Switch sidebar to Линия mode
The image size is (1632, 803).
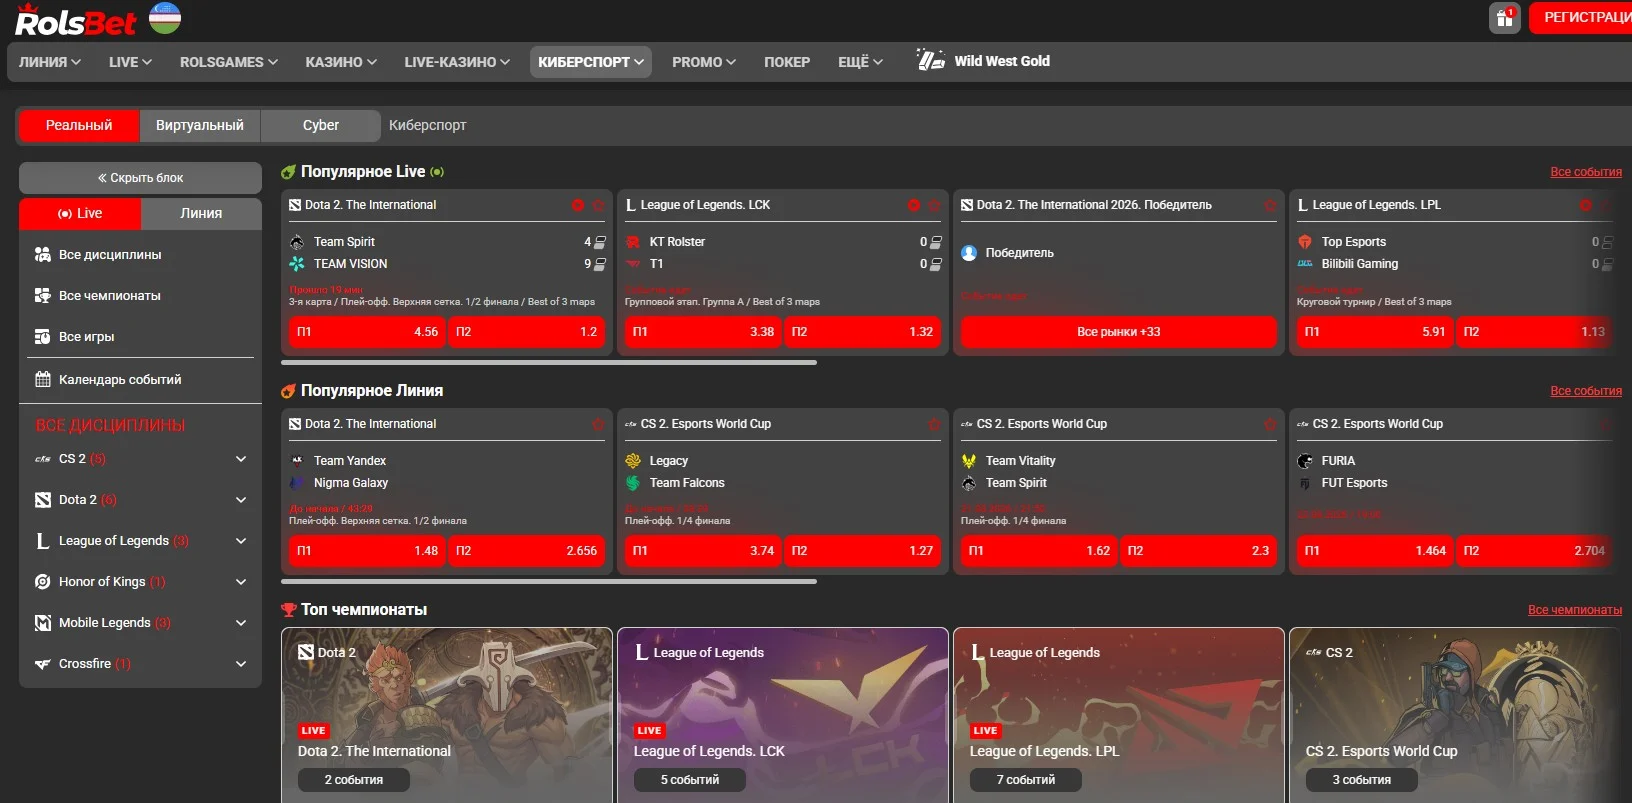point(201,213)
